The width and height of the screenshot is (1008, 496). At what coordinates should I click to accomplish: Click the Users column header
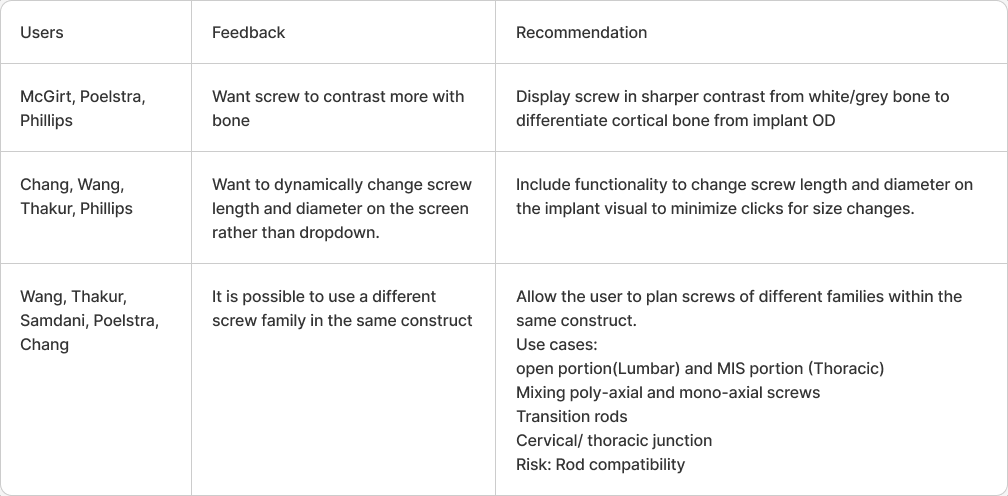tap(42, 33)
